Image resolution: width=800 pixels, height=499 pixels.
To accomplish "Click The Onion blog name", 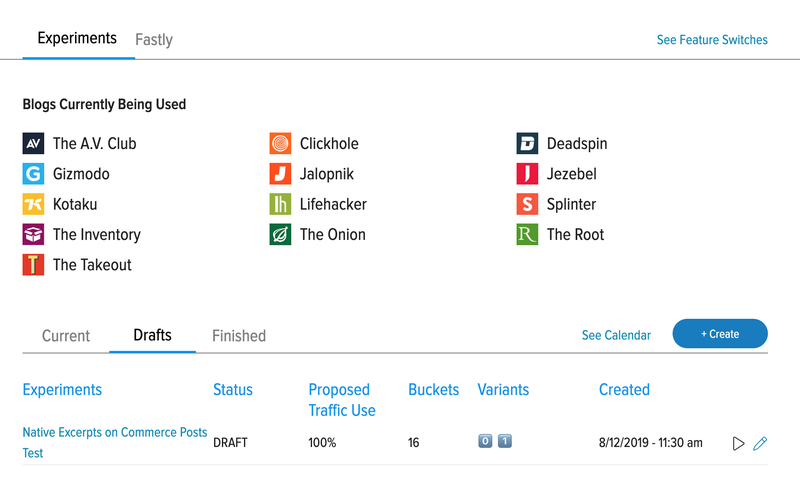I will click(x=333, y=235).
